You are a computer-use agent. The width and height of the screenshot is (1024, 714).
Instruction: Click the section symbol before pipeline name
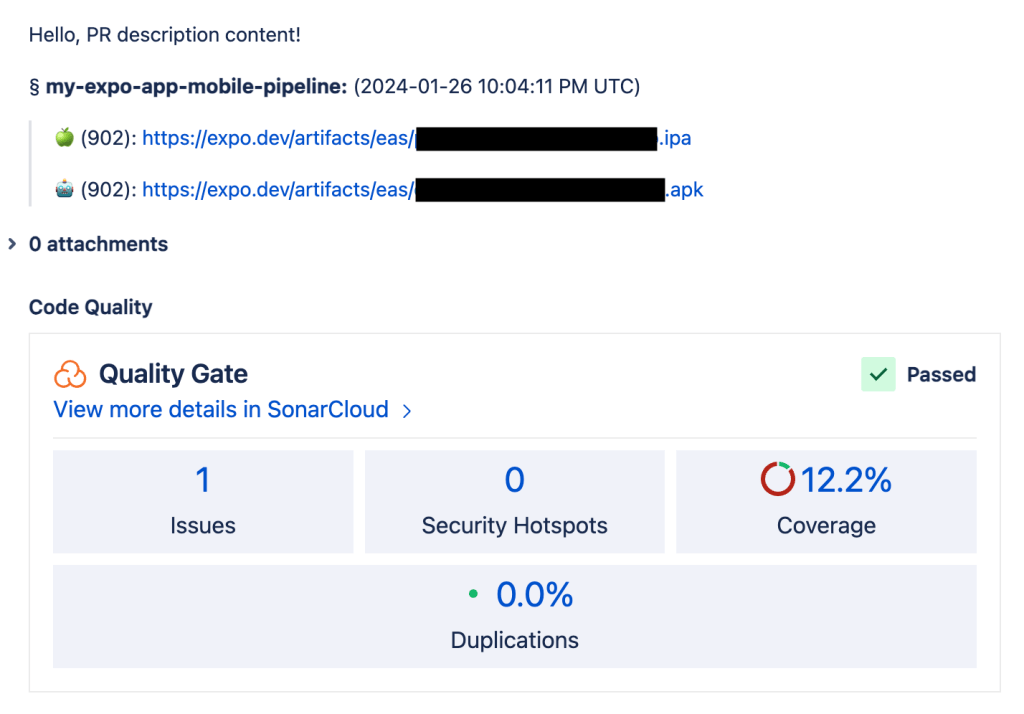34,87
